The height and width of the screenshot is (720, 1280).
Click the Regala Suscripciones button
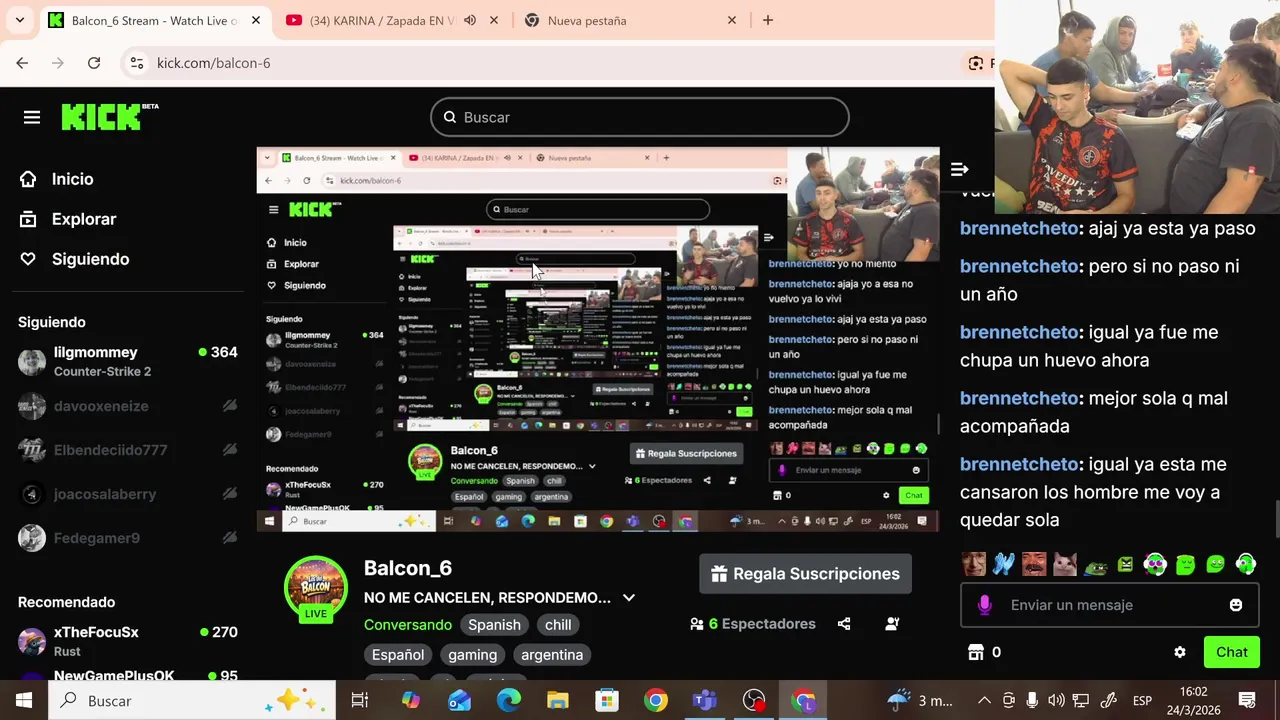805,574
